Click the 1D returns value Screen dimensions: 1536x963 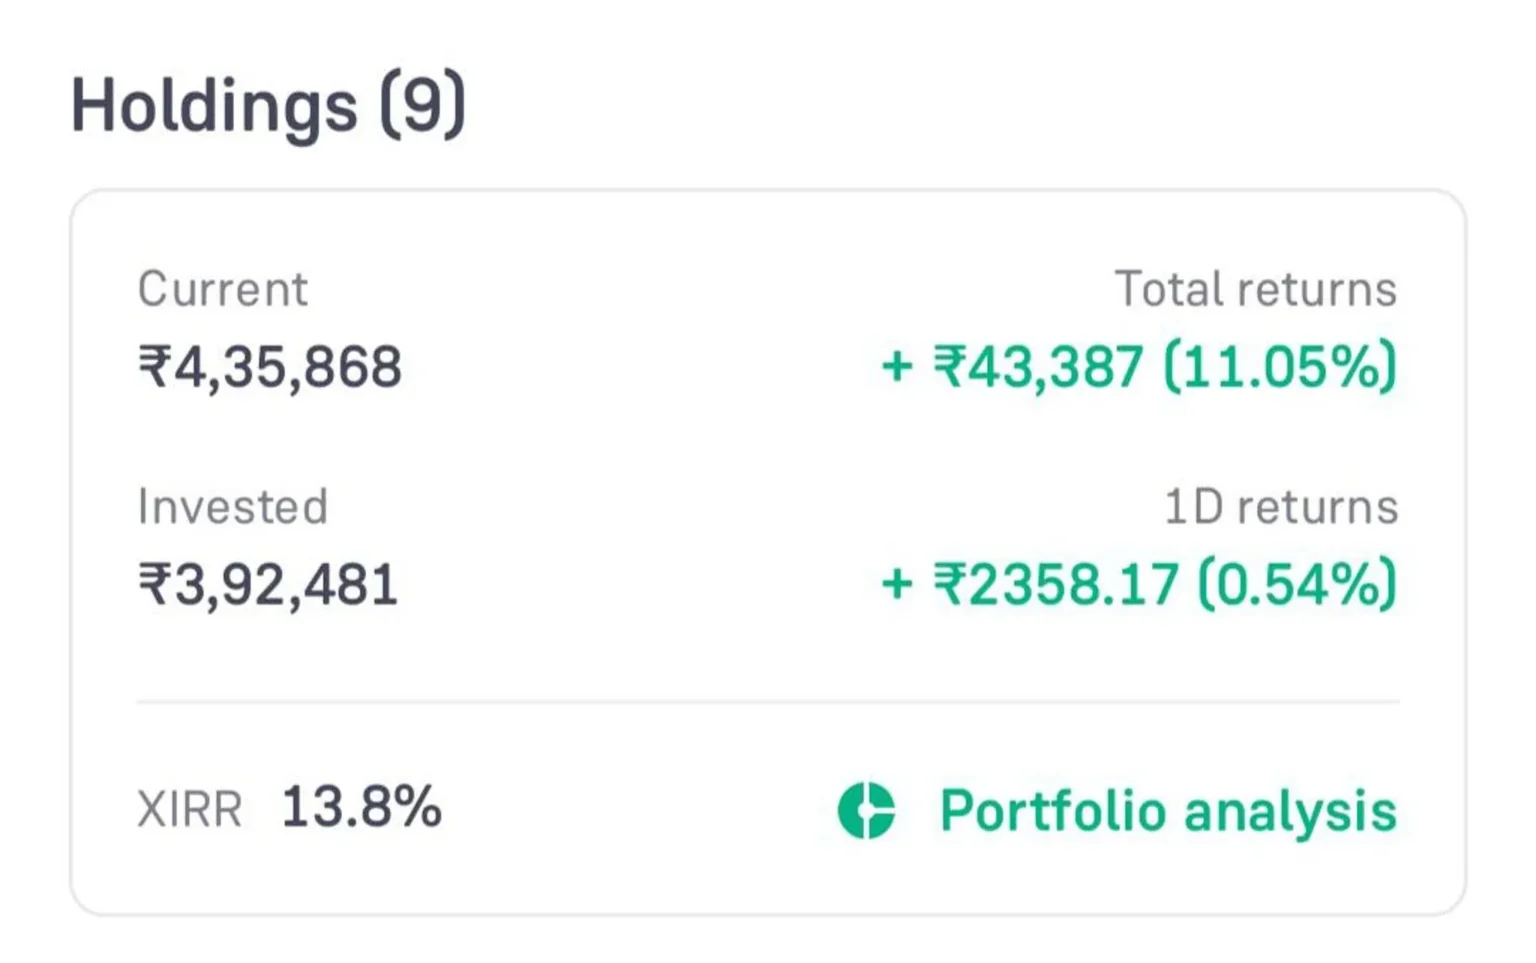click(1056, 583)
